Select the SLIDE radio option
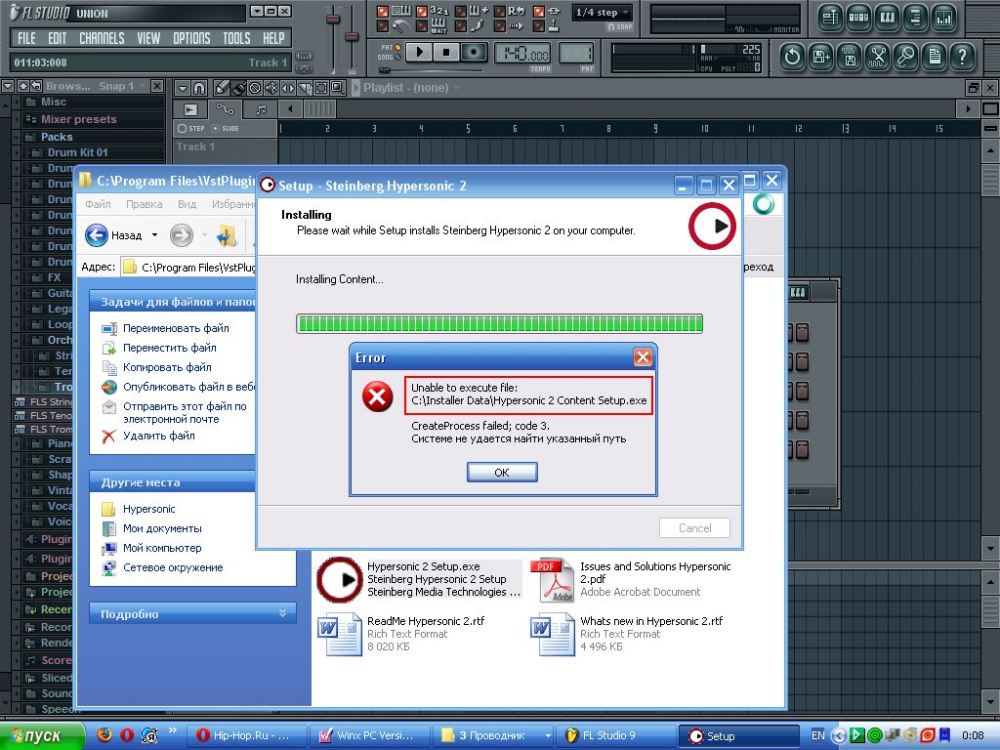 click(x=215, y=128)
